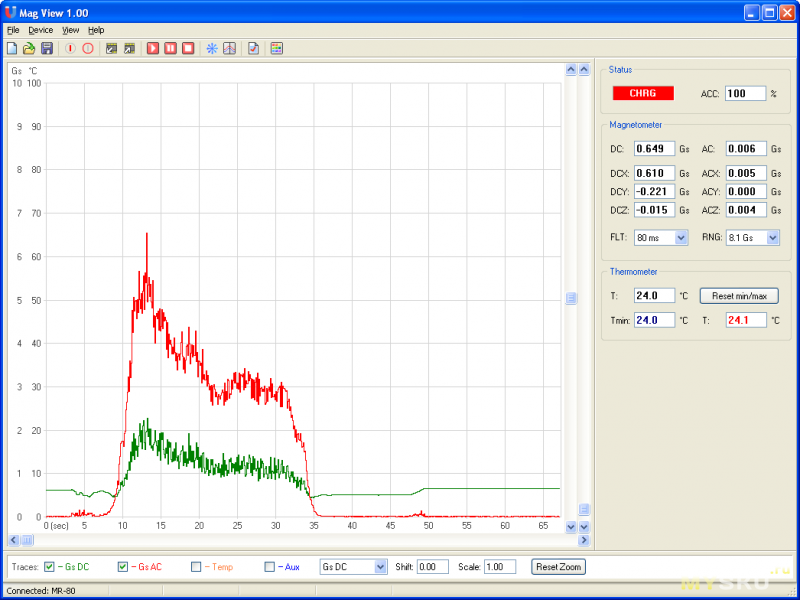
Task: Pause recording with the red pause icon
Action: pos(170,48)
